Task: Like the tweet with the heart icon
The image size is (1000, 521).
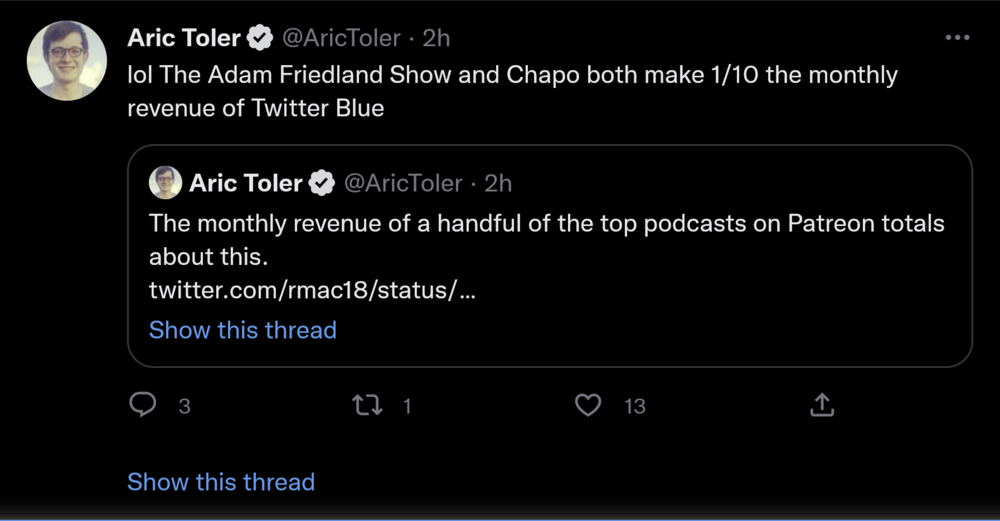Action: (x=588, y=405)
